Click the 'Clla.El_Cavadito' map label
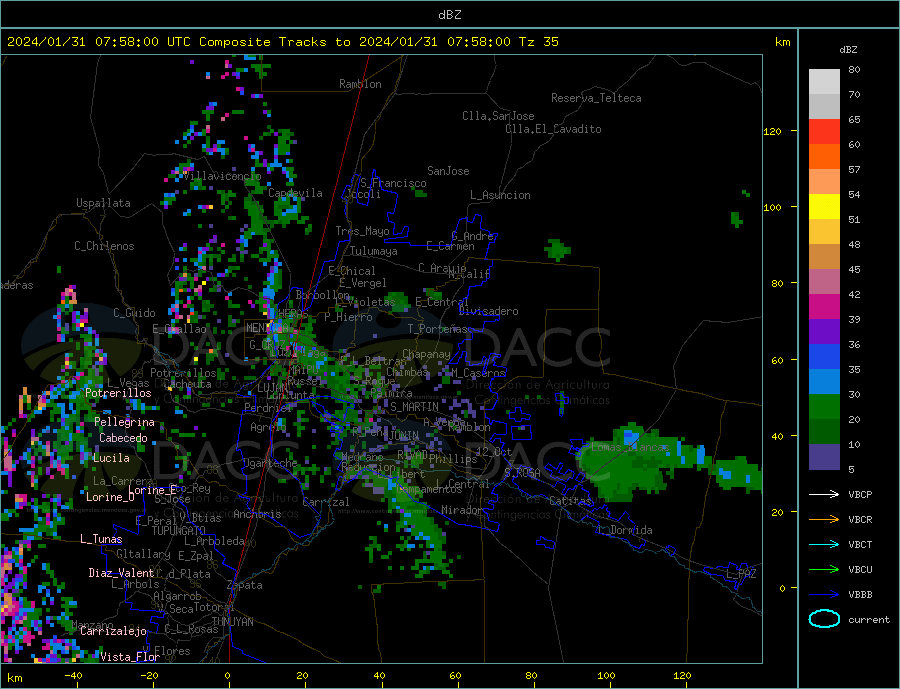The height and width of the screenshot is (689, 900). click(x=553, y=129)
